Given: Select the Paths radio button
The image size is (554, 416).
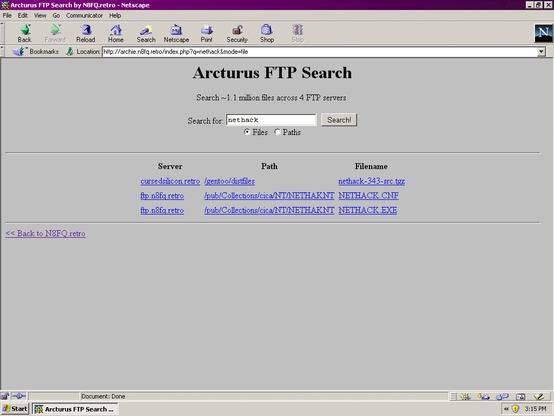Looking at the screenshot, I should coord(277,132).
